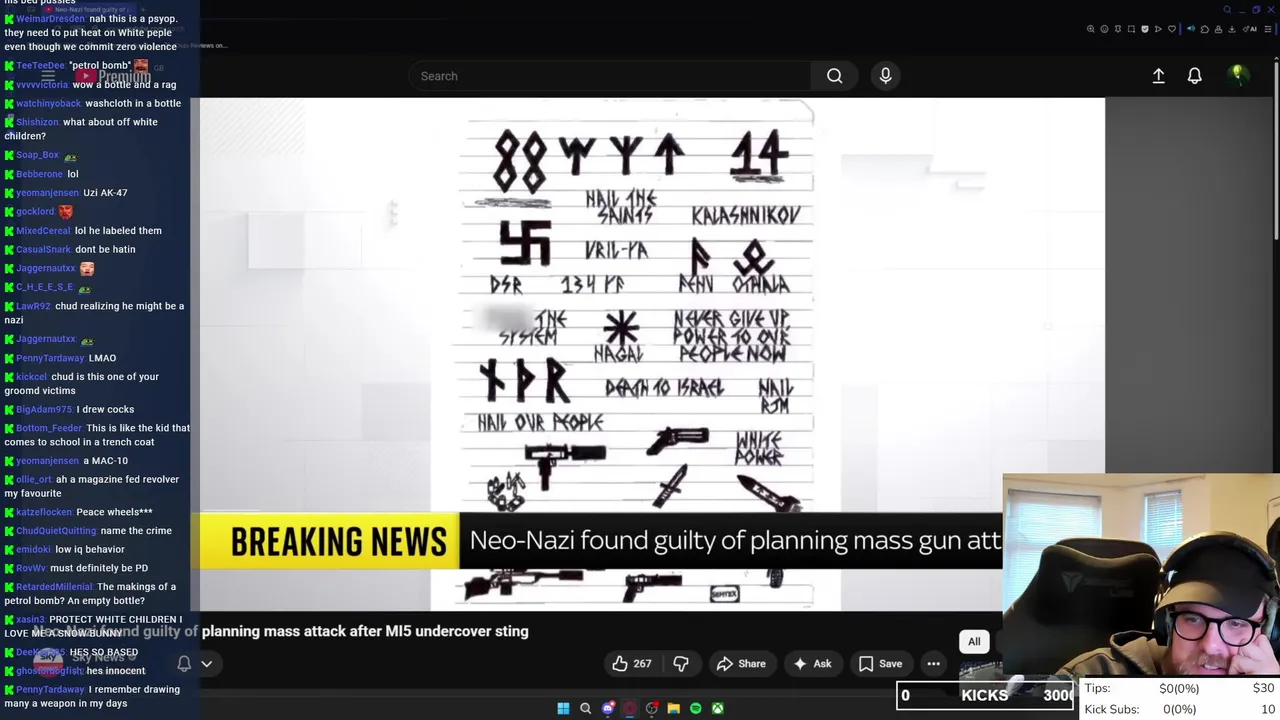The width and height of the screenshot is (1280, 720).
Task: Open Windows taskbar search
Action: point(585,708)
